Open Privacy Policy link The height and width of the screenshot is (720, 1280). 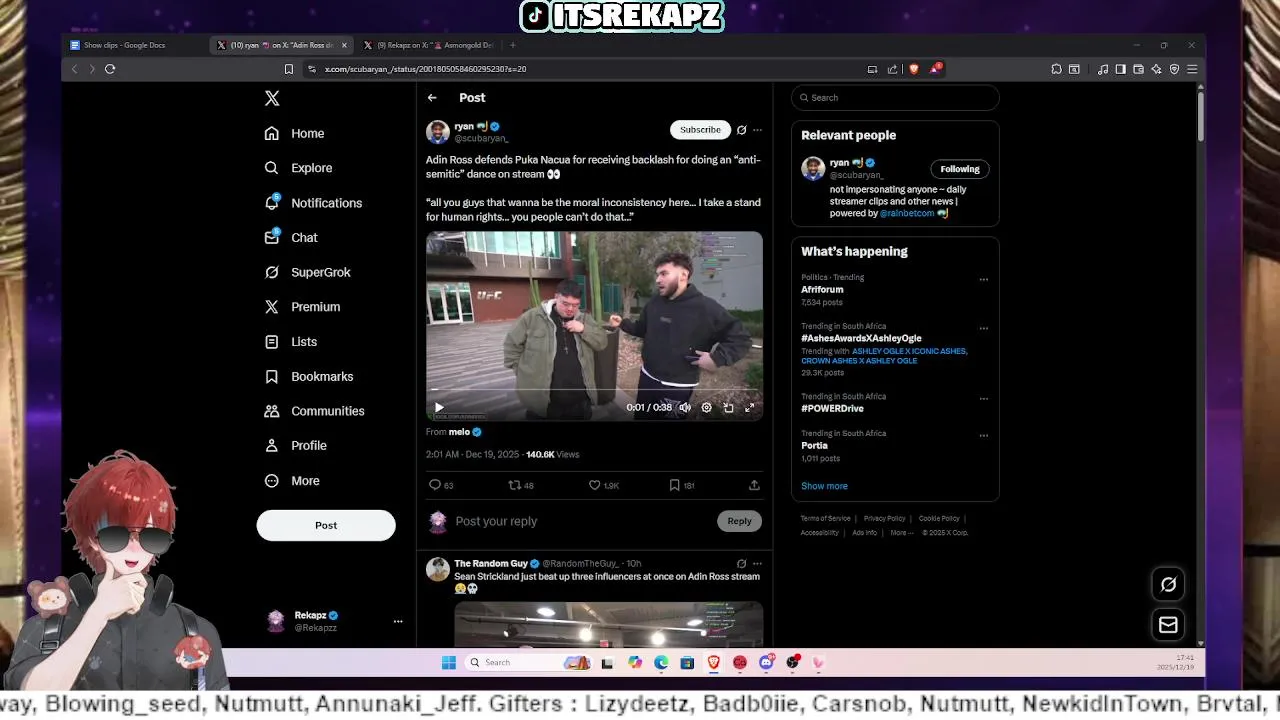point(884,518)
